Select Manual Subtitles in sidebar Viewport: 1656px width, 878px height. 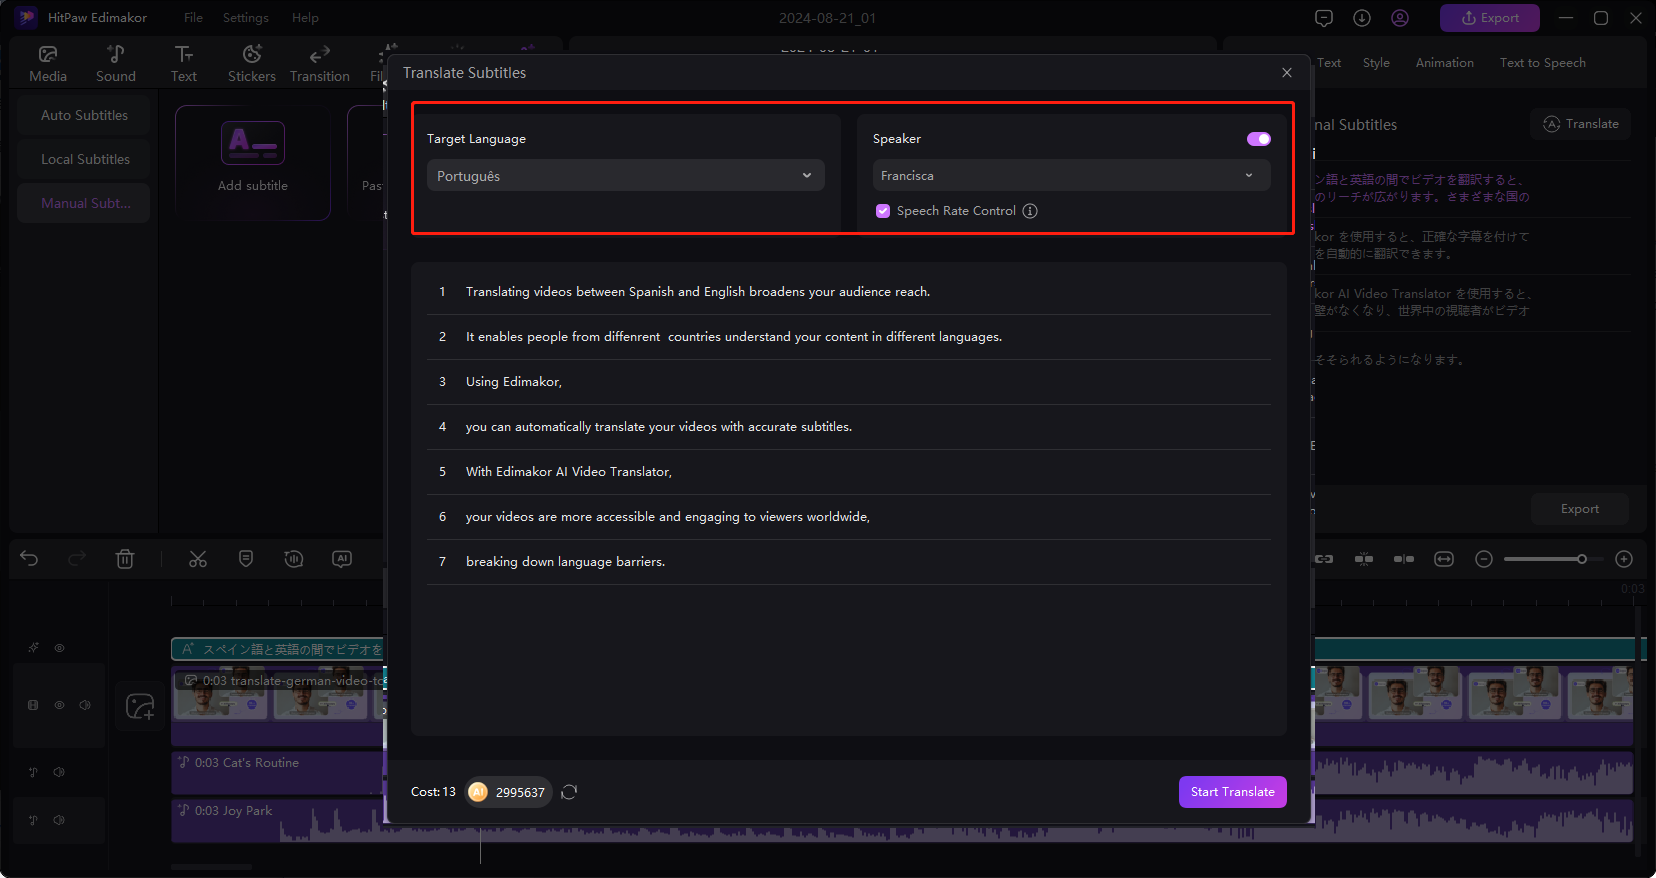(84, 203)
